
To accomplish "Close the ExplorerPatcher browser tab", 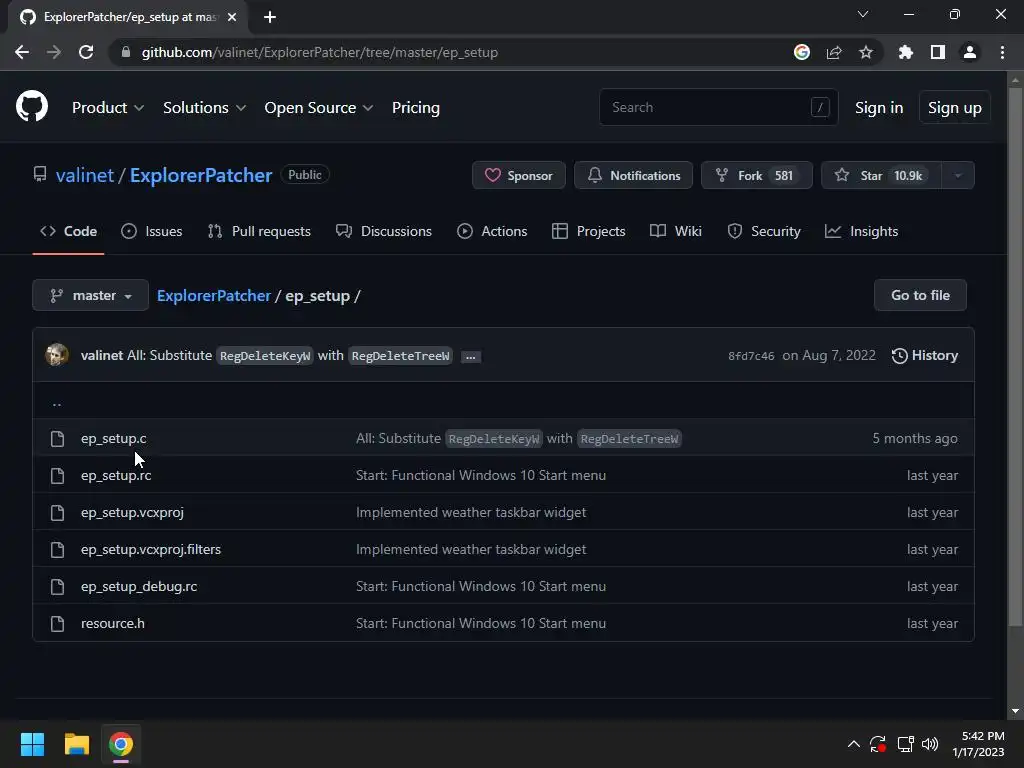I will tap(232, 17).
